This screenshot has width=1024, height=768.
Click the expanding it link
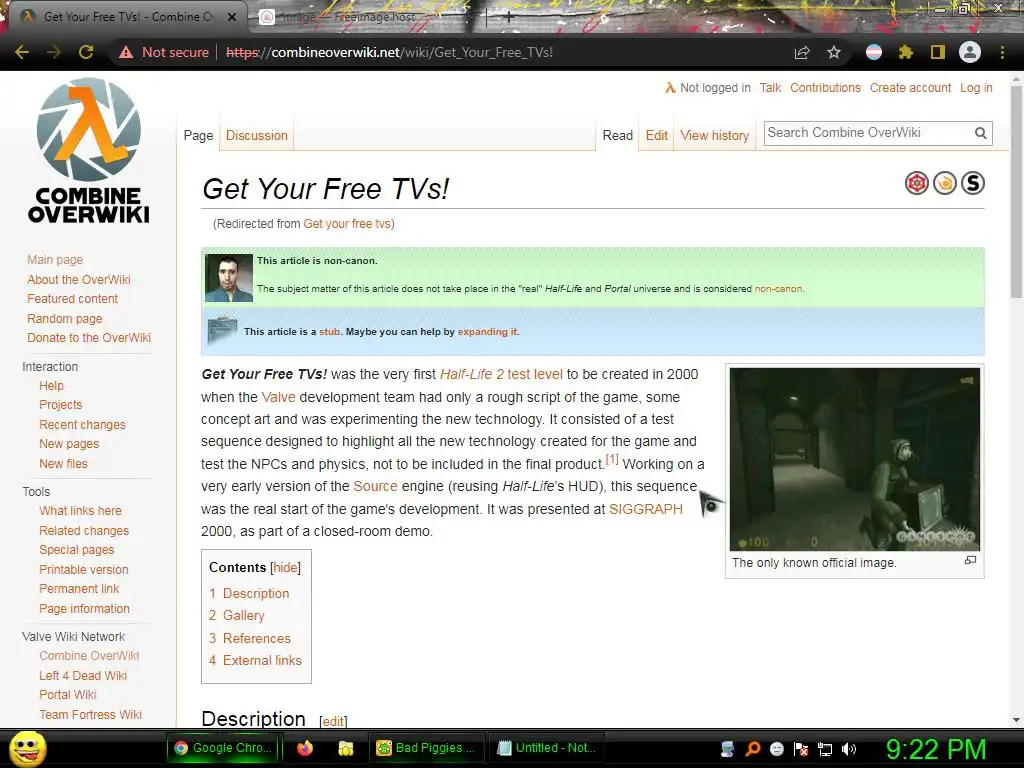click(487, 332)
